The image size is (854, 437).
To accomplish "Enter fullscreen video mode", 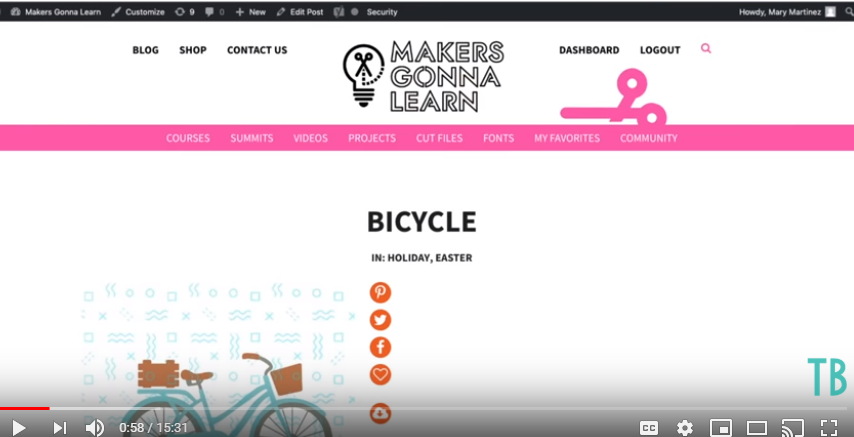I will point(828,427).
